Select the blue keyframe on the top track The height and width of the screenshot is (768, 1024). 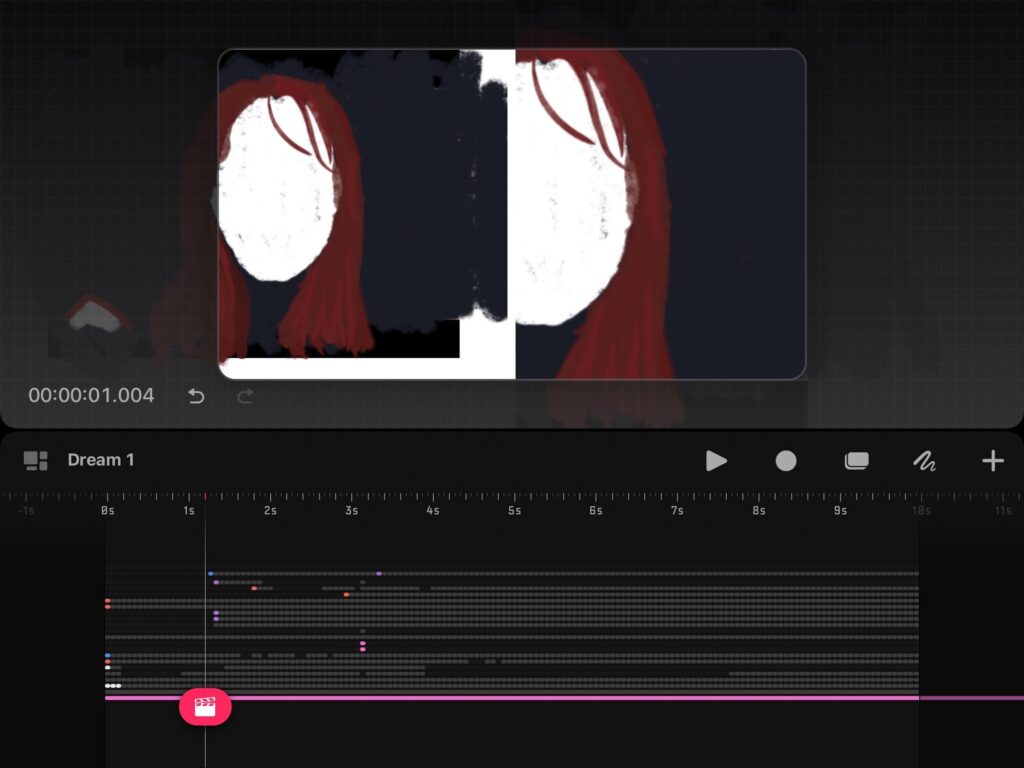click(x=210, y=574)
